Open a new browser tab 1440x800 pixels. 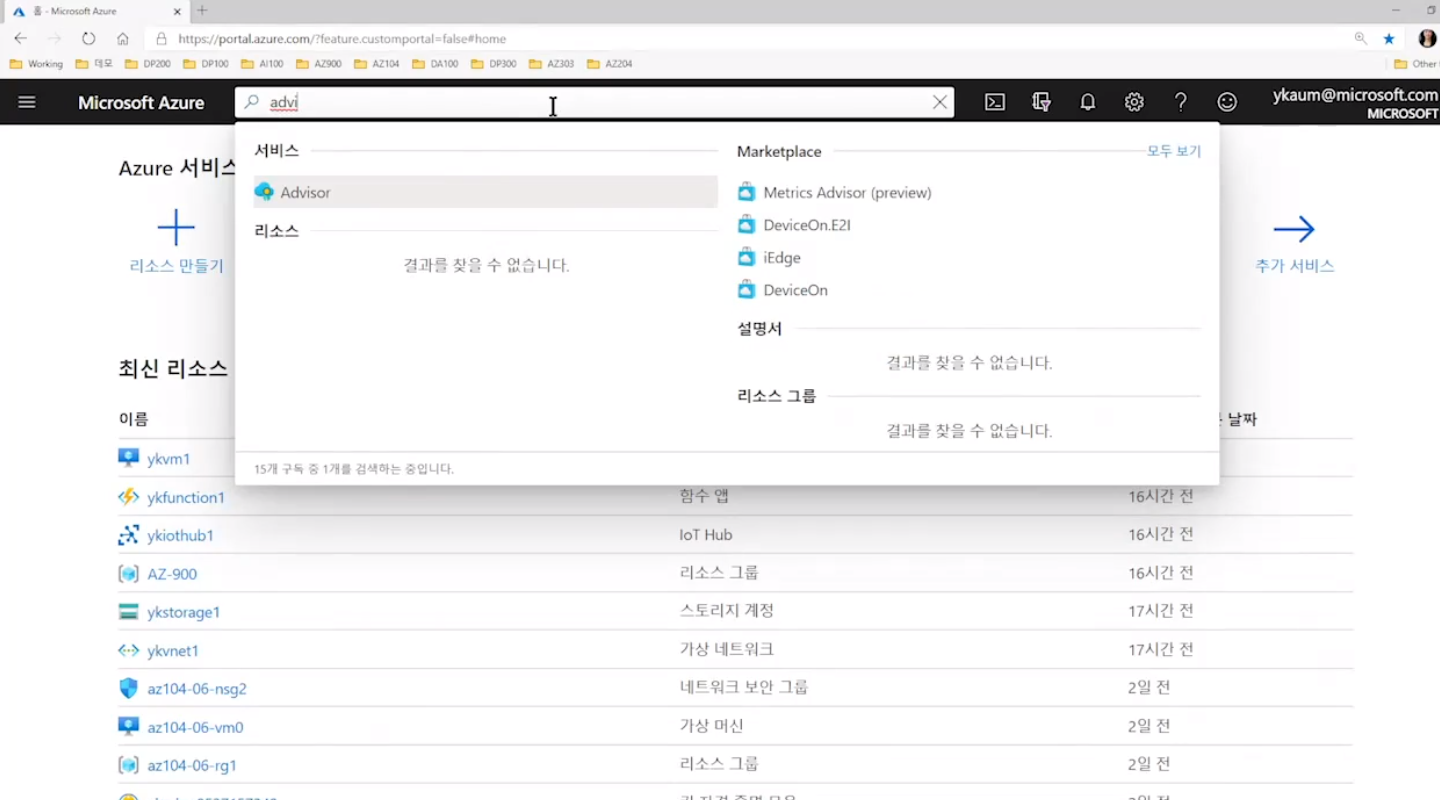202,11
